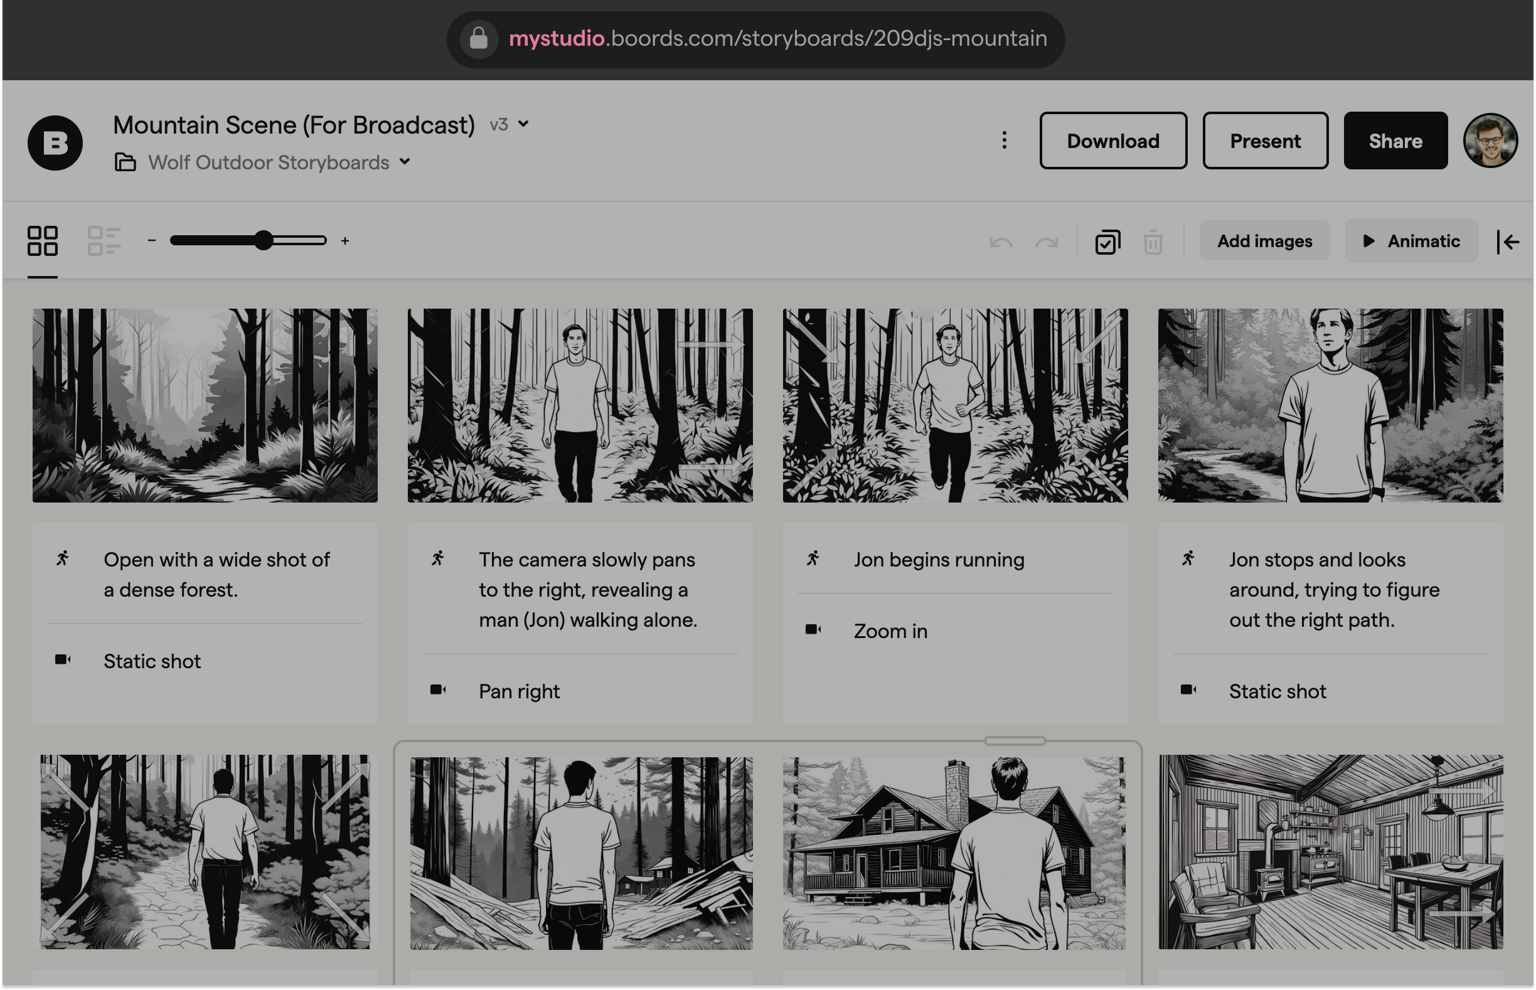Expand the Wolf Outdoor Storyboards folder dropdown

coord(405,162)
